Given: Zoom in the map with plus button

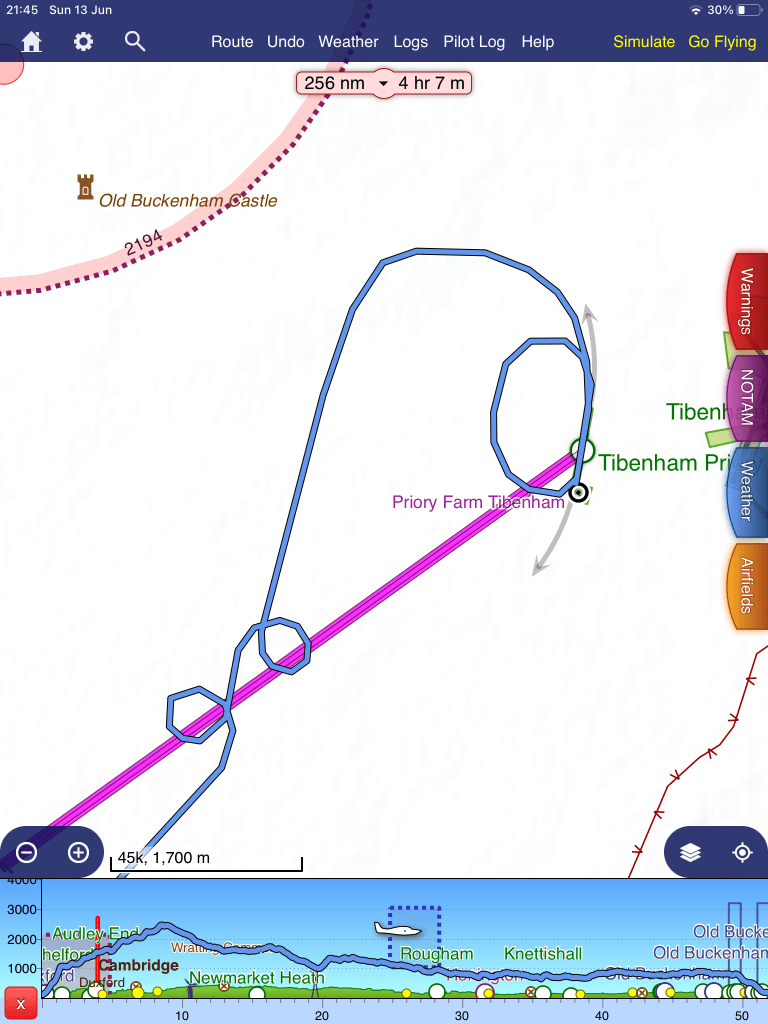Looking at the screenshot, I should point(78,853).
